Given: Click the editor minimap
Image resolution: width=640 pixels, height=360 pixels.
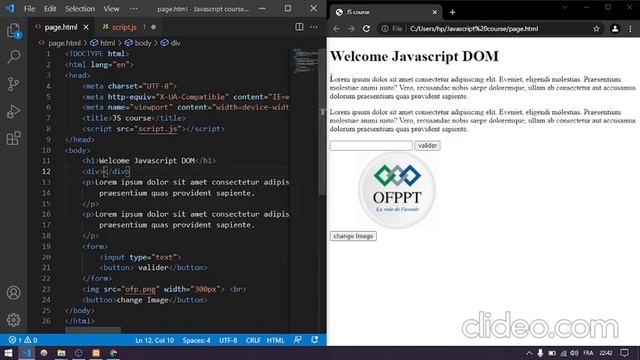Looking at the screenshot, I should coord(305,61).
